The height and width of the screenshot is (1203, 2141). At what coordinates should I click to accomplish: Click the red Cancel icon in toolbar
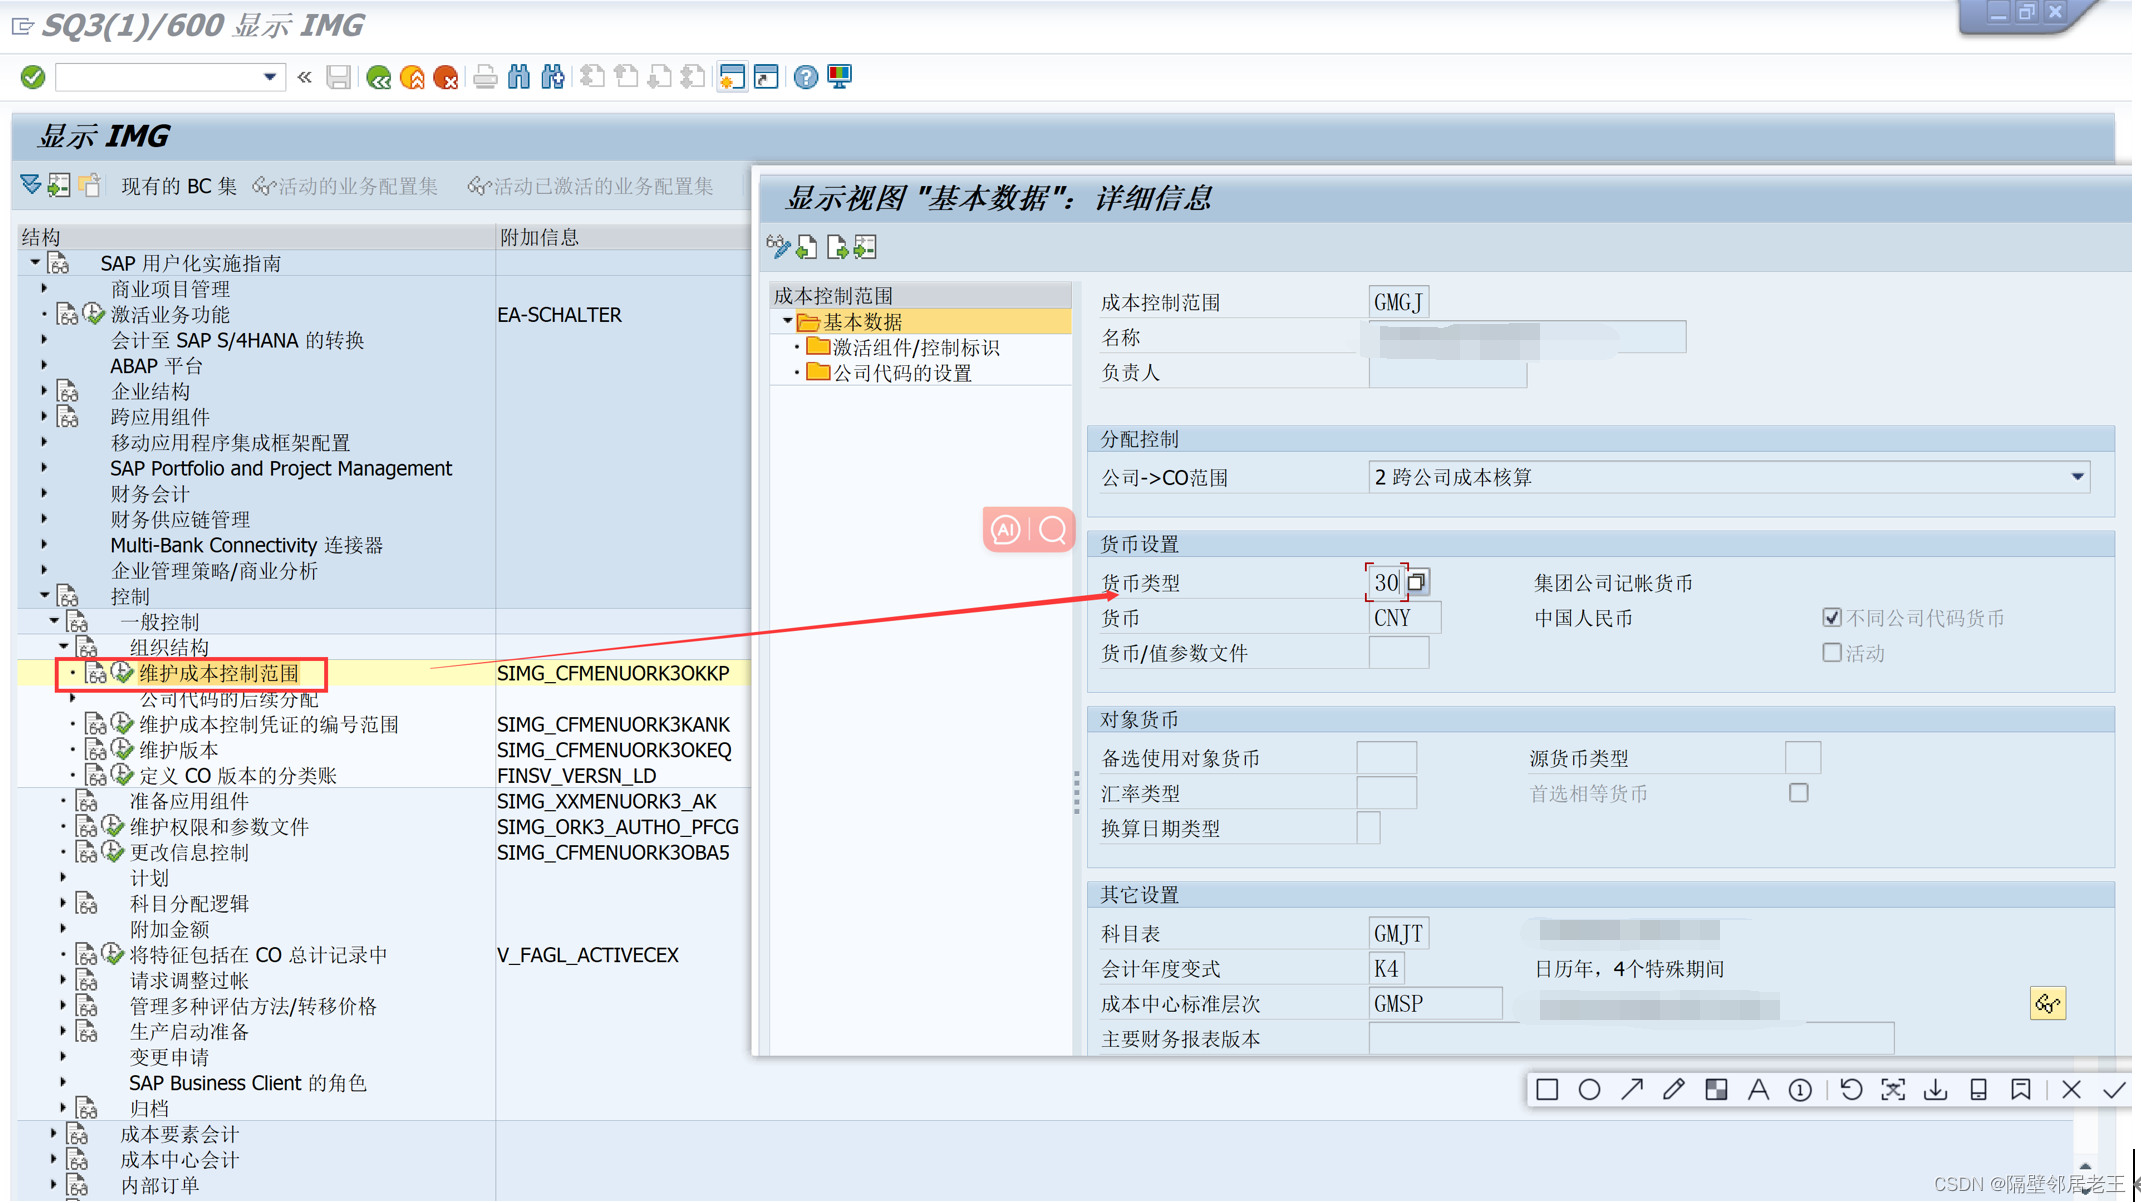point(446,77)
